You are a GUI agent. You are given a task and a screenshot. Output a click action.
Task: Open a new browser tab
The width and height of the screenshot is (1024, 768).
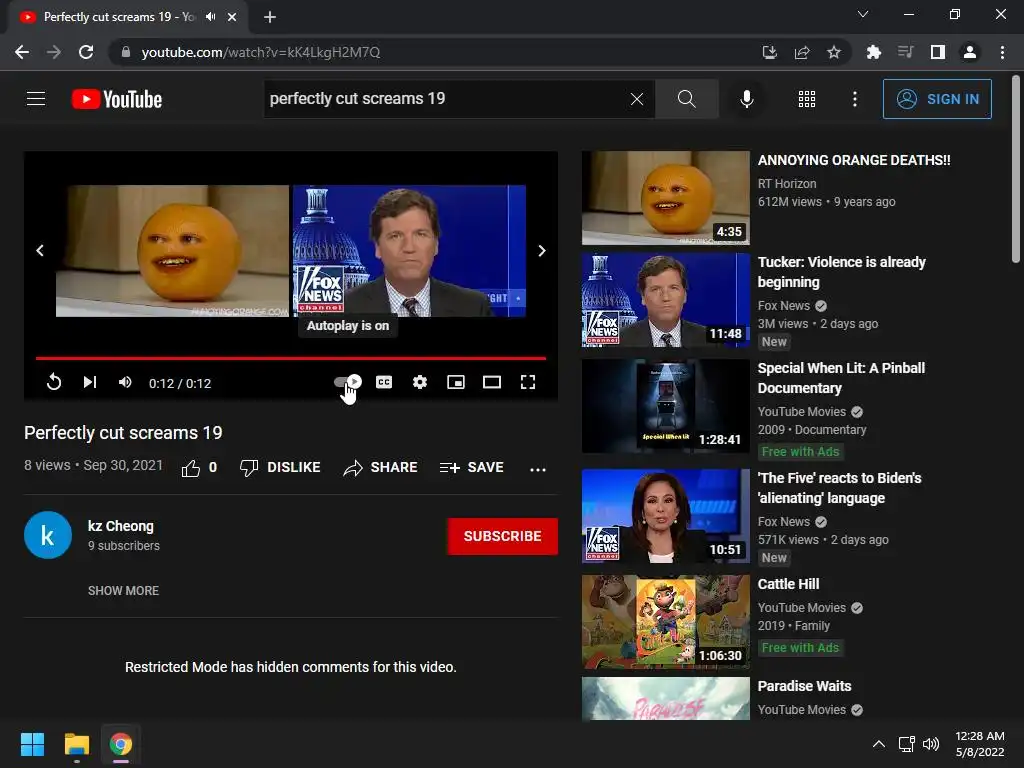[270, 17]
